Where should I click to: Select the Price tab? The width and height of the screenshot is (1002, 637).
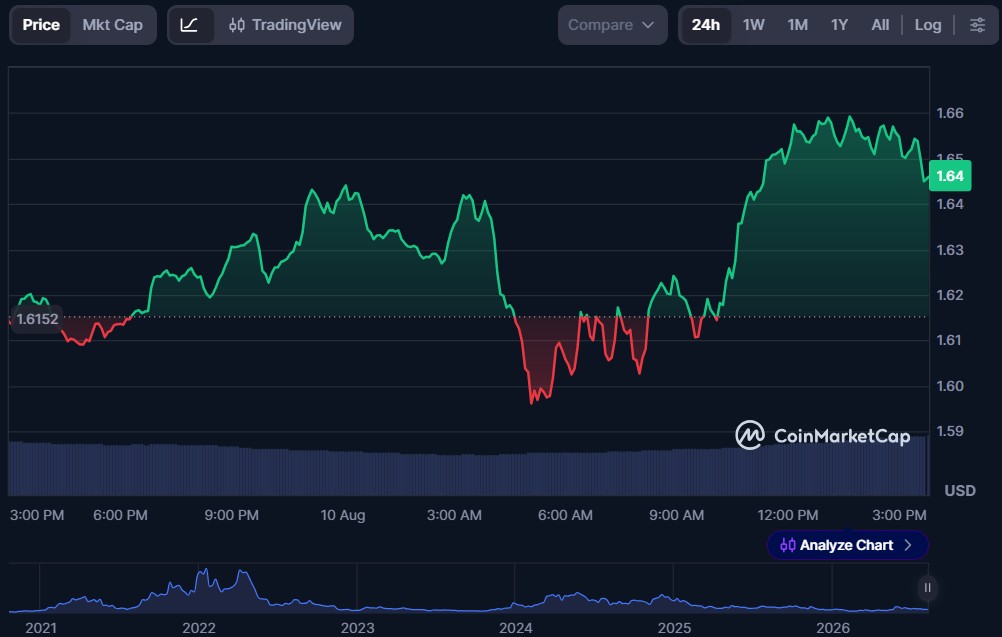(x=41, y=25)
